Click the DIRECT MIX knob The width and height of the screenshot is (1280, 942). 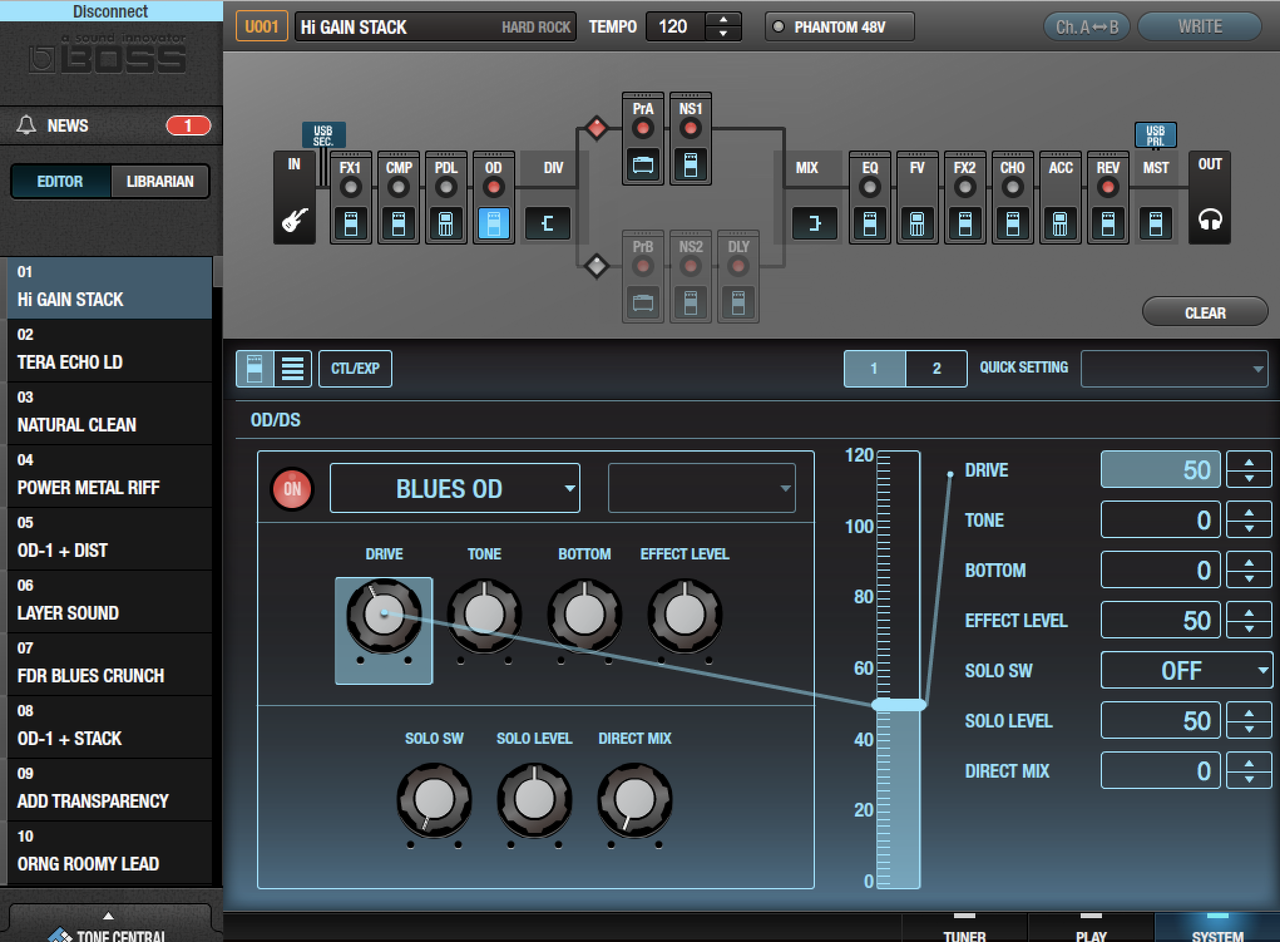coord(634,799)
